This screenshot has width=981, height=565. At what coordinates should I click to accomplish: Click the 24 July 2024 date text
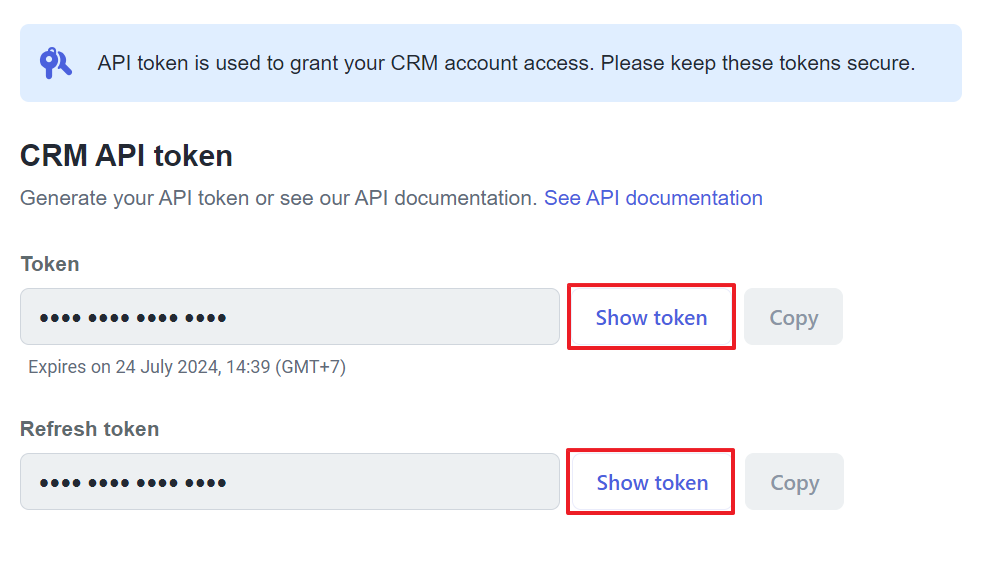click(x=168, y=367)
